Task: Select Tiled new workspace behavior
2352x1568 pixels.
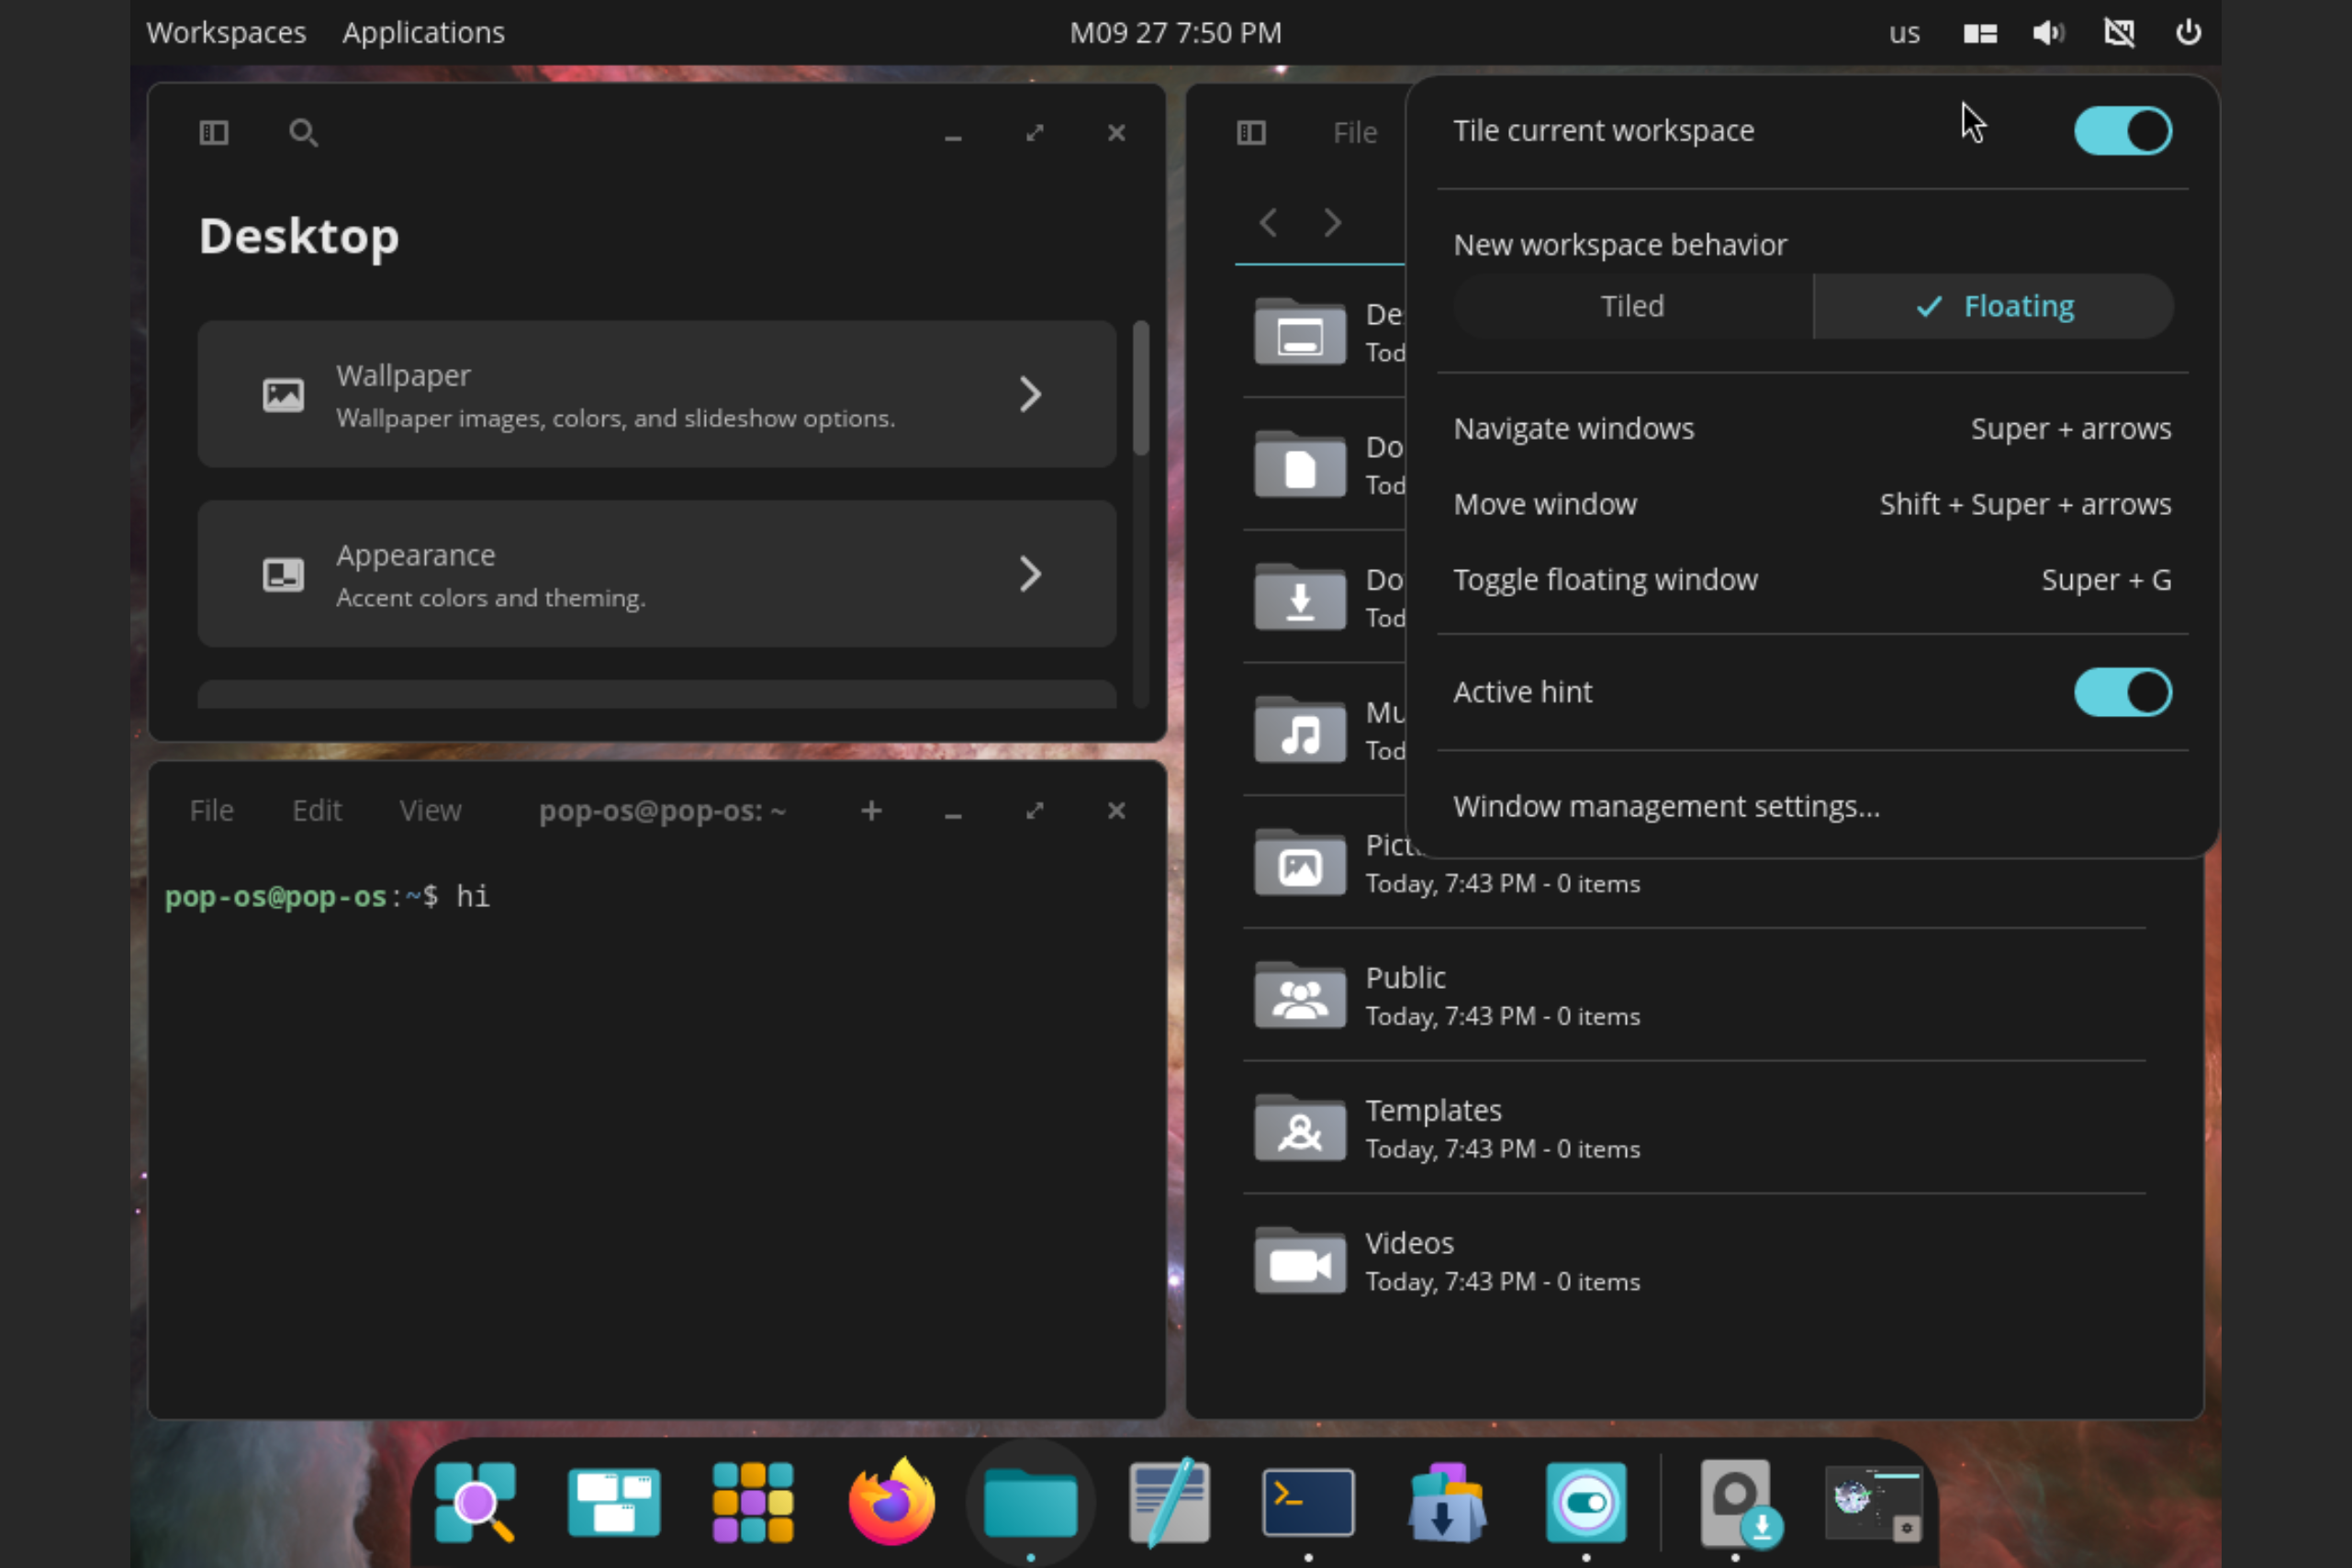Action: (1632, 306)
